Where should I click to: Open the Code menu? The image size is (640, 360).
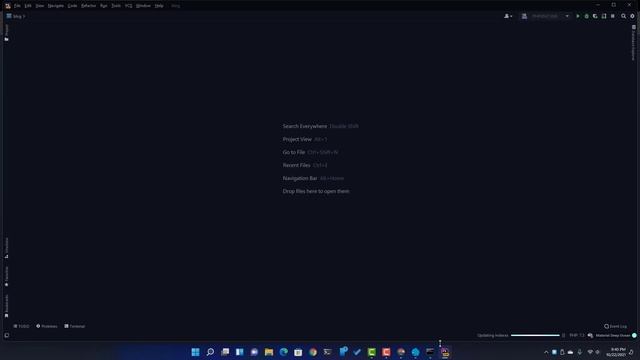pos(72,6)
